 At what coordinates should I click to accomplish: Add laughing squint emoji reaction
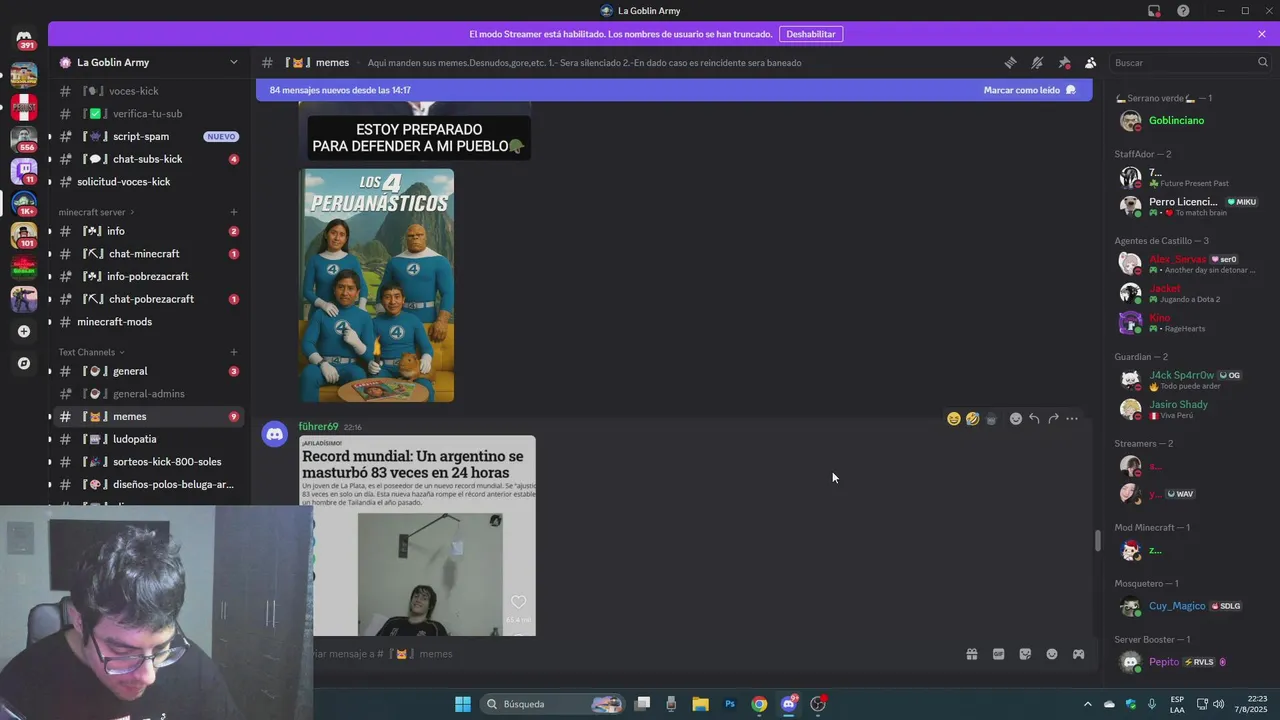(953, 419)
